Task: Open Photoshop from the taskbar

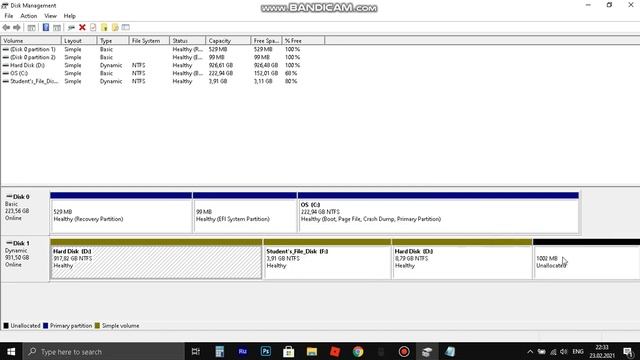Action: [x=266, y=351]
